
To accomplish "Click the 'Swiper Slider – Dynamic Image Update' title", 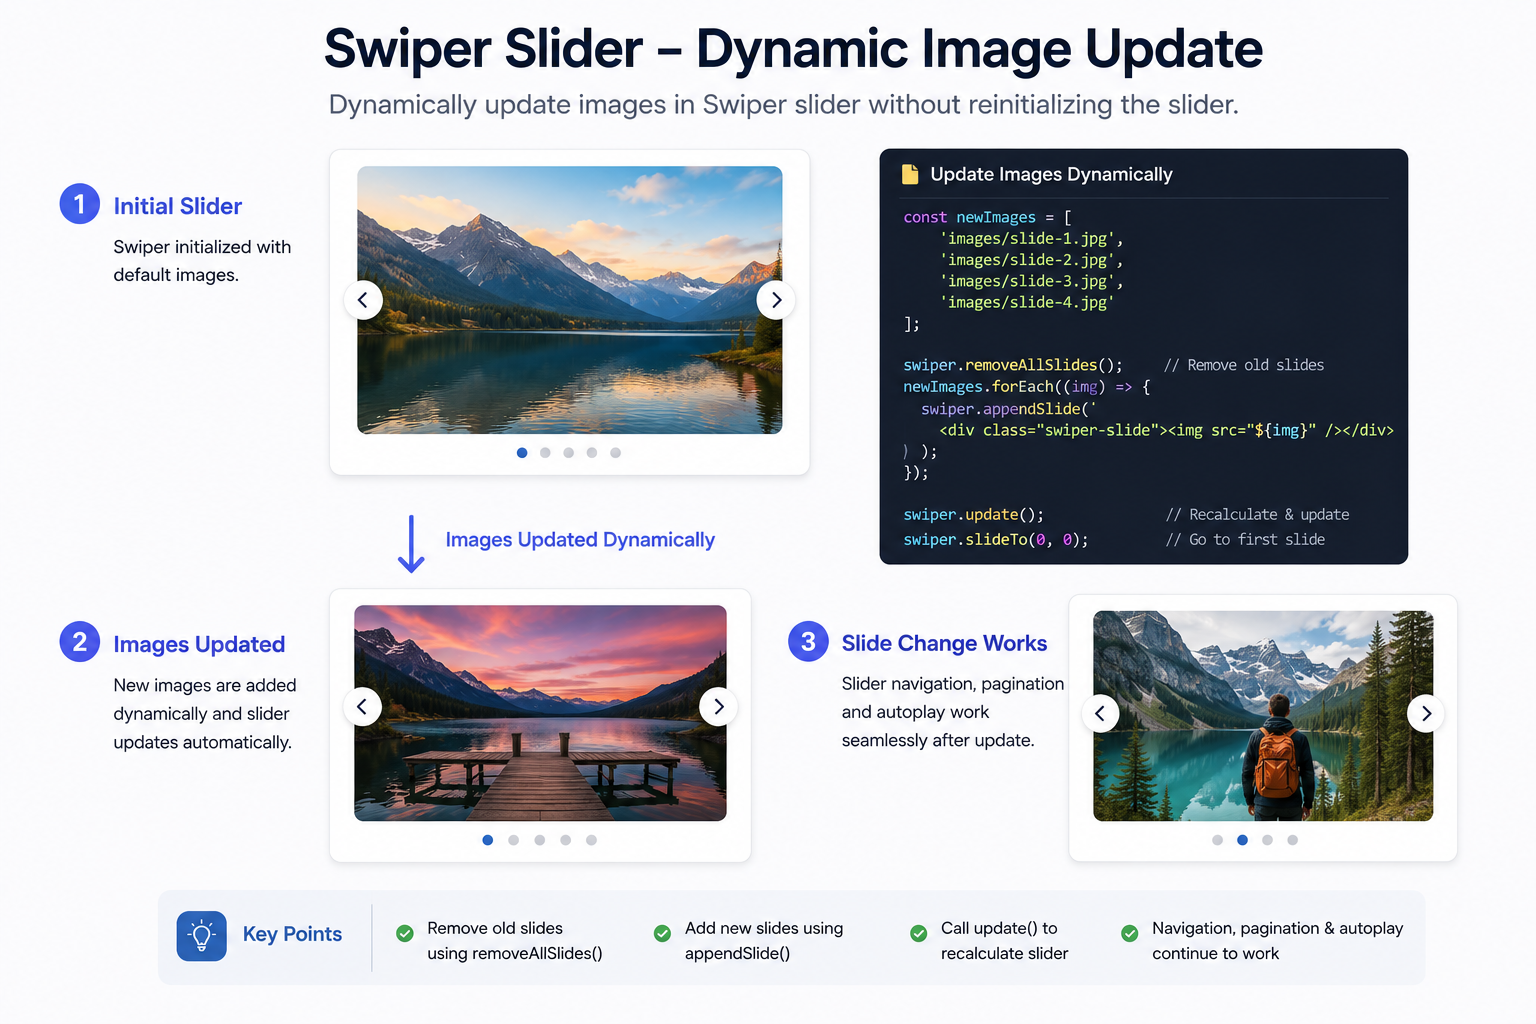I will click(793, 48).
